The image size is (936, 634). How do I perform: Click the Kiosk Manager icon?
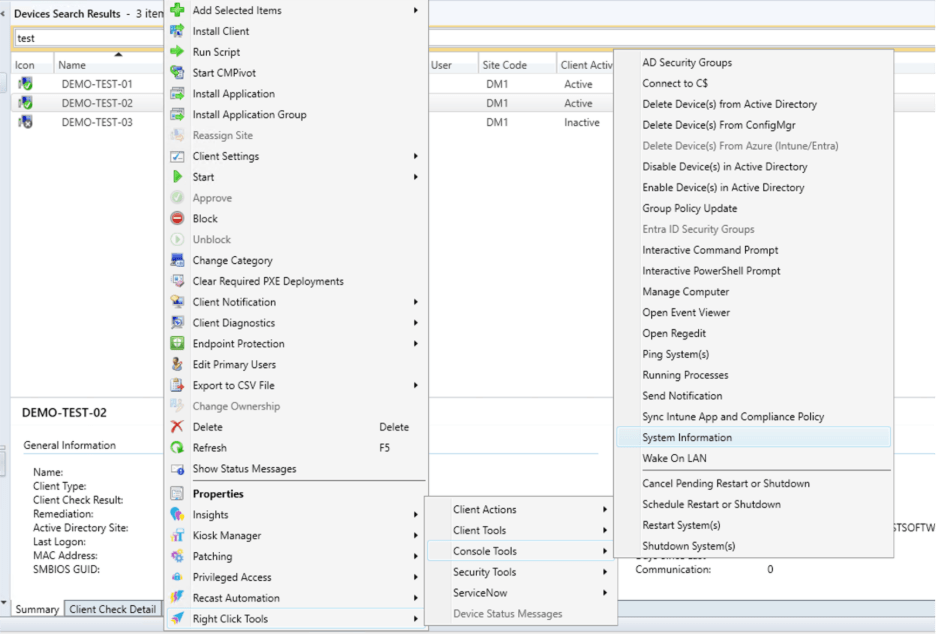point(177,536)
